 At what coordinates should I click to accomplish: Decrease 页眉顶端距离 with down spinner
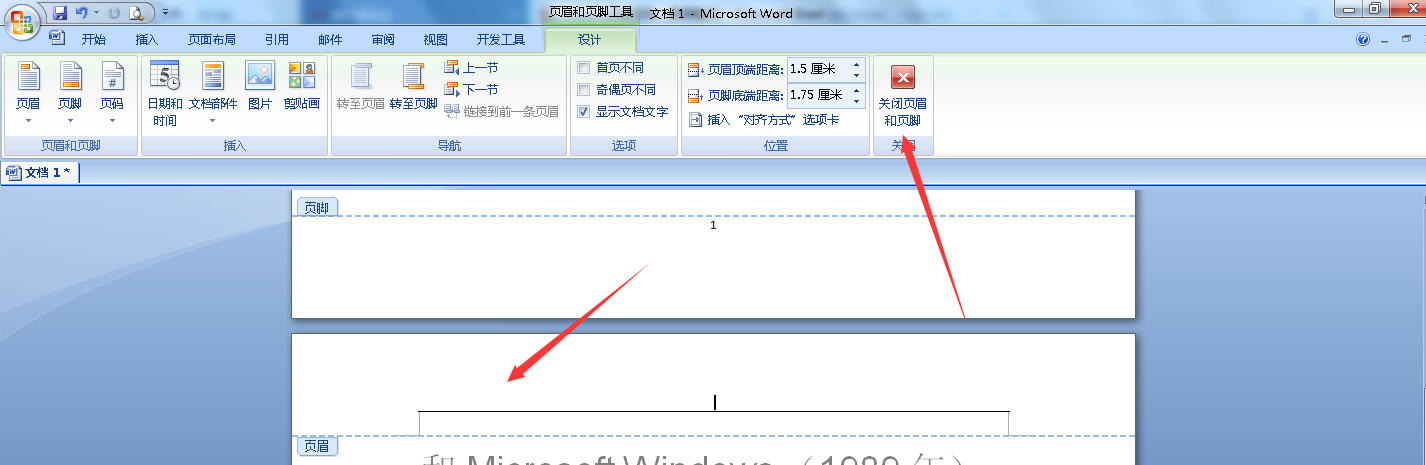857,75
